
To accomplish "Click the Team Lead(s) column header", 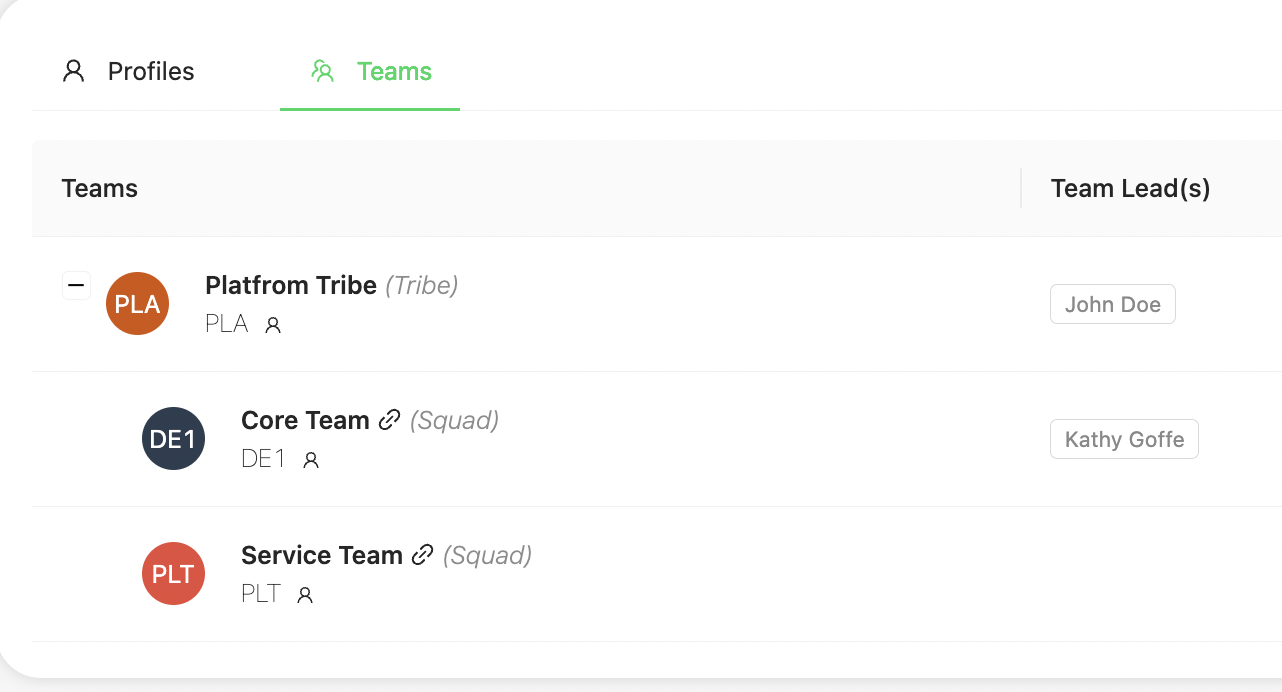I will (1130, 189).
